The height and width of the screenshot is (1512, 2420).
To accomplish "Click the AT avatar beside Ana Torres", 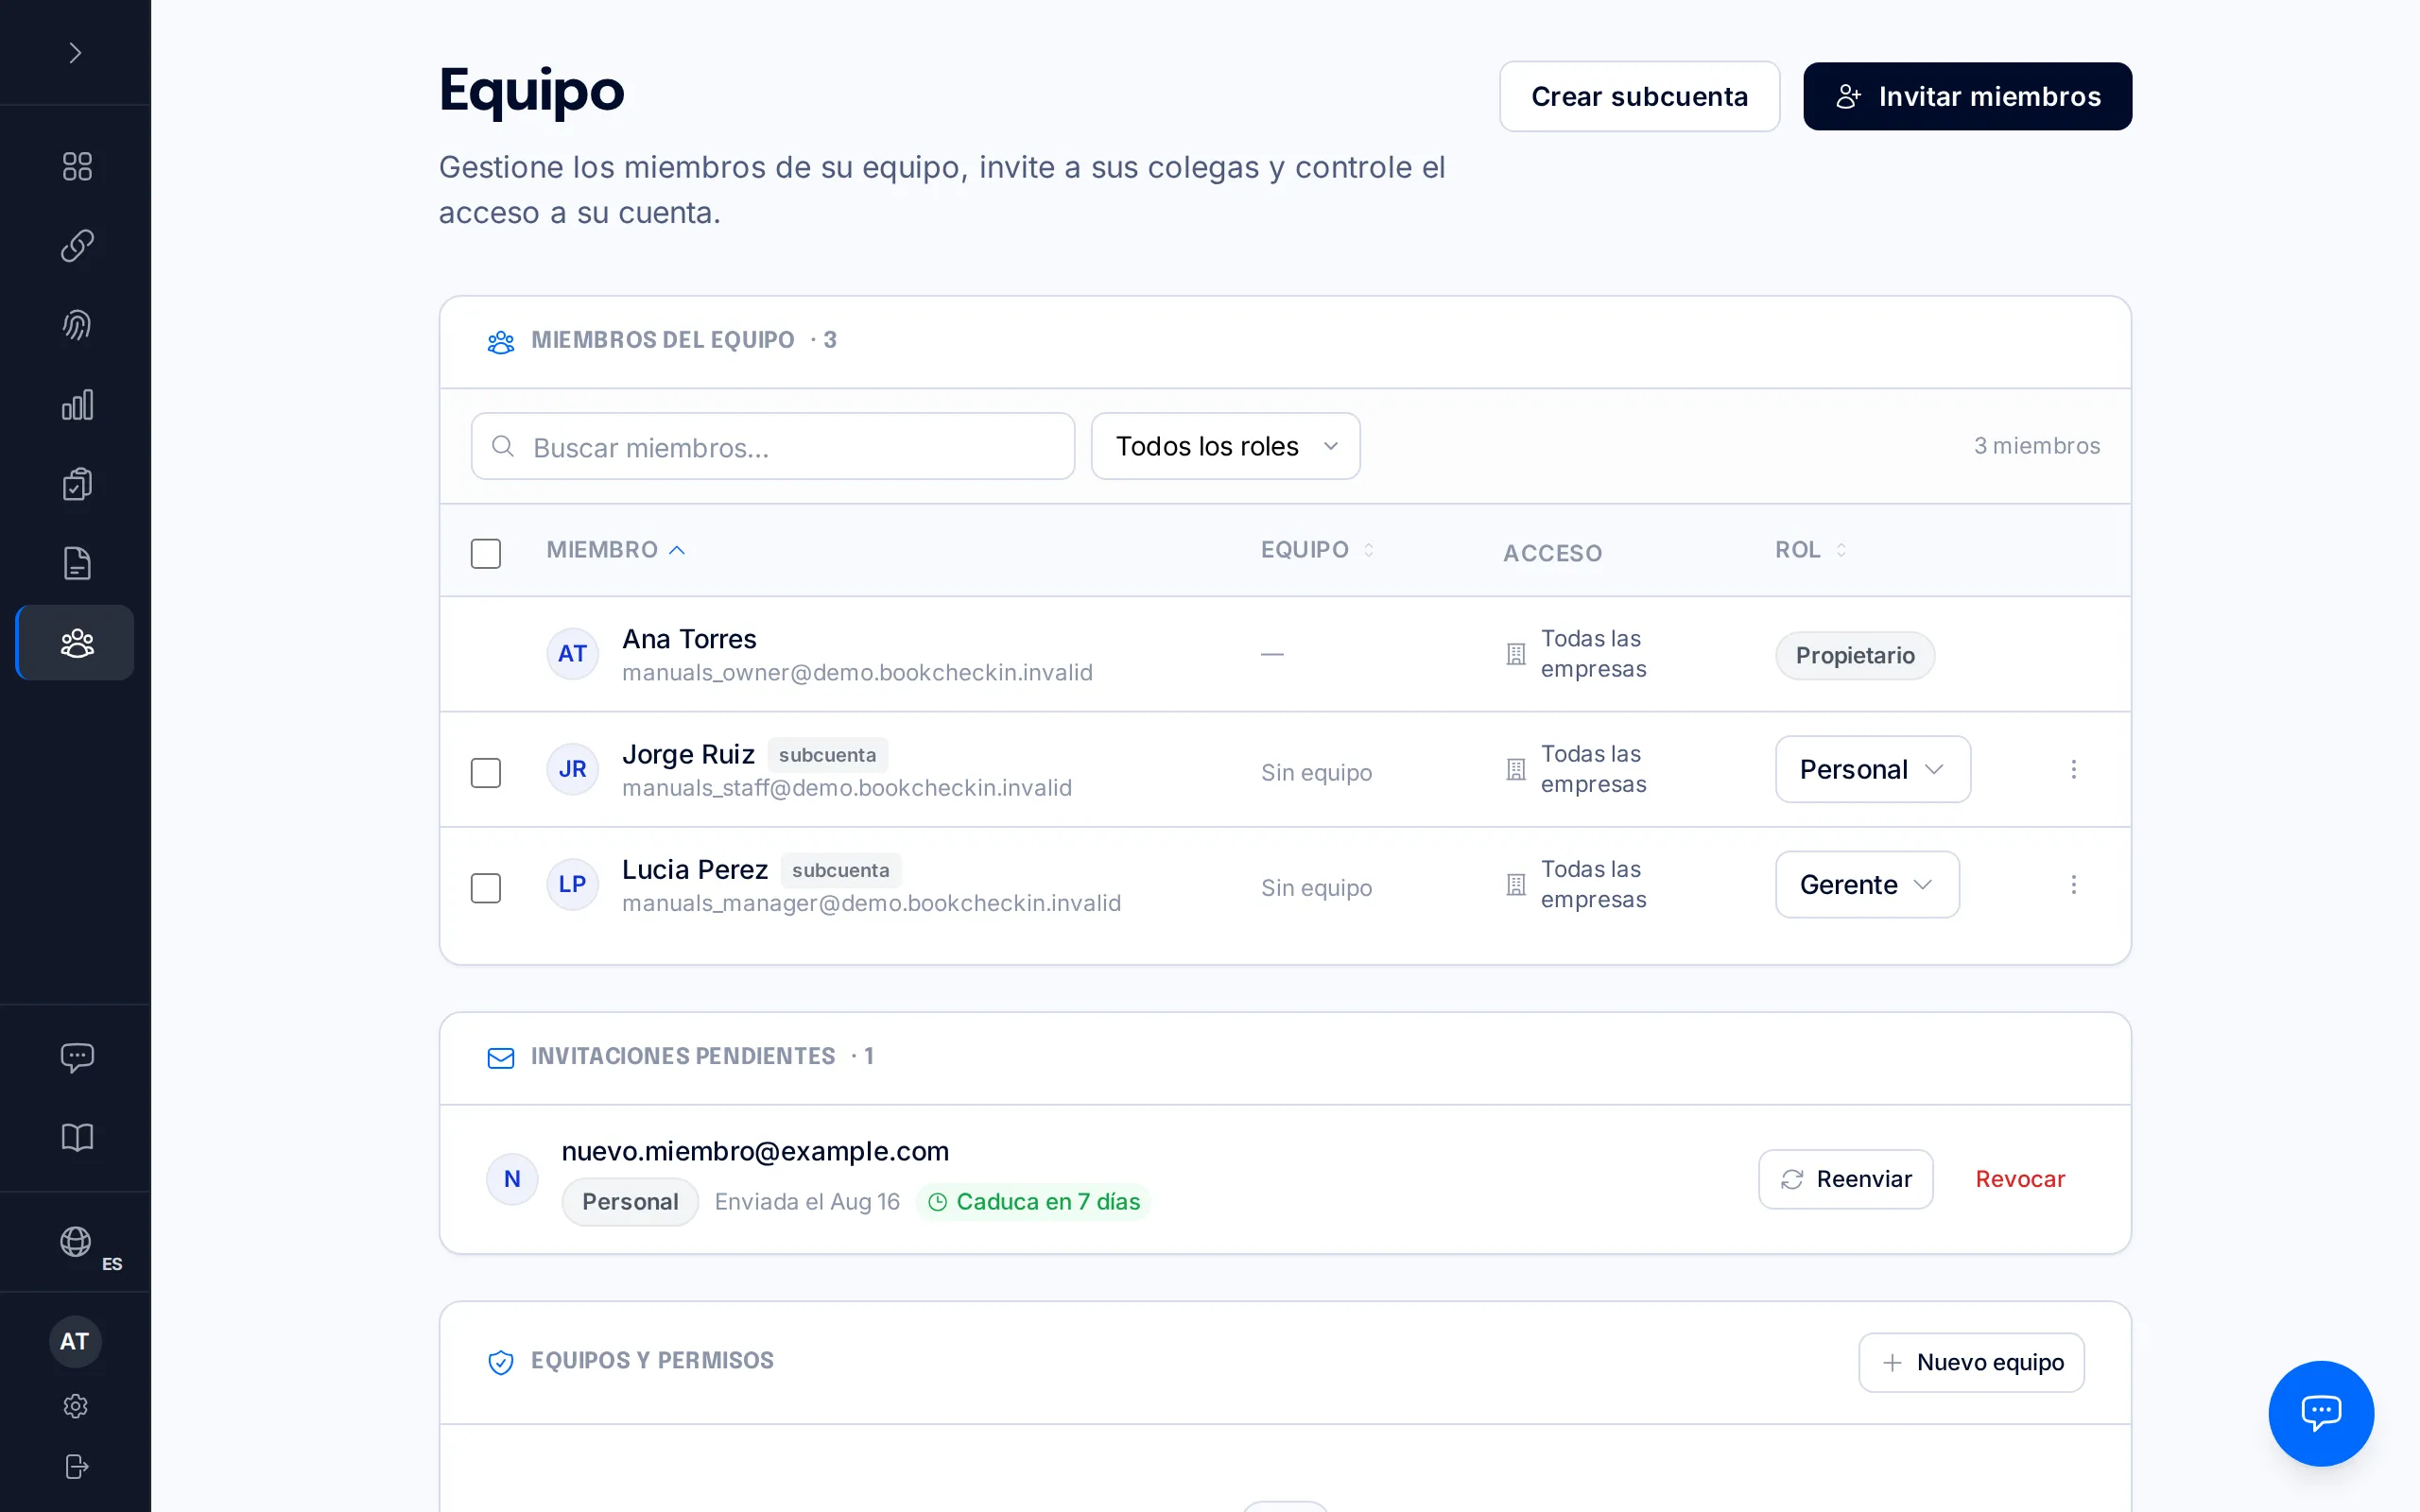I will 572,654.
